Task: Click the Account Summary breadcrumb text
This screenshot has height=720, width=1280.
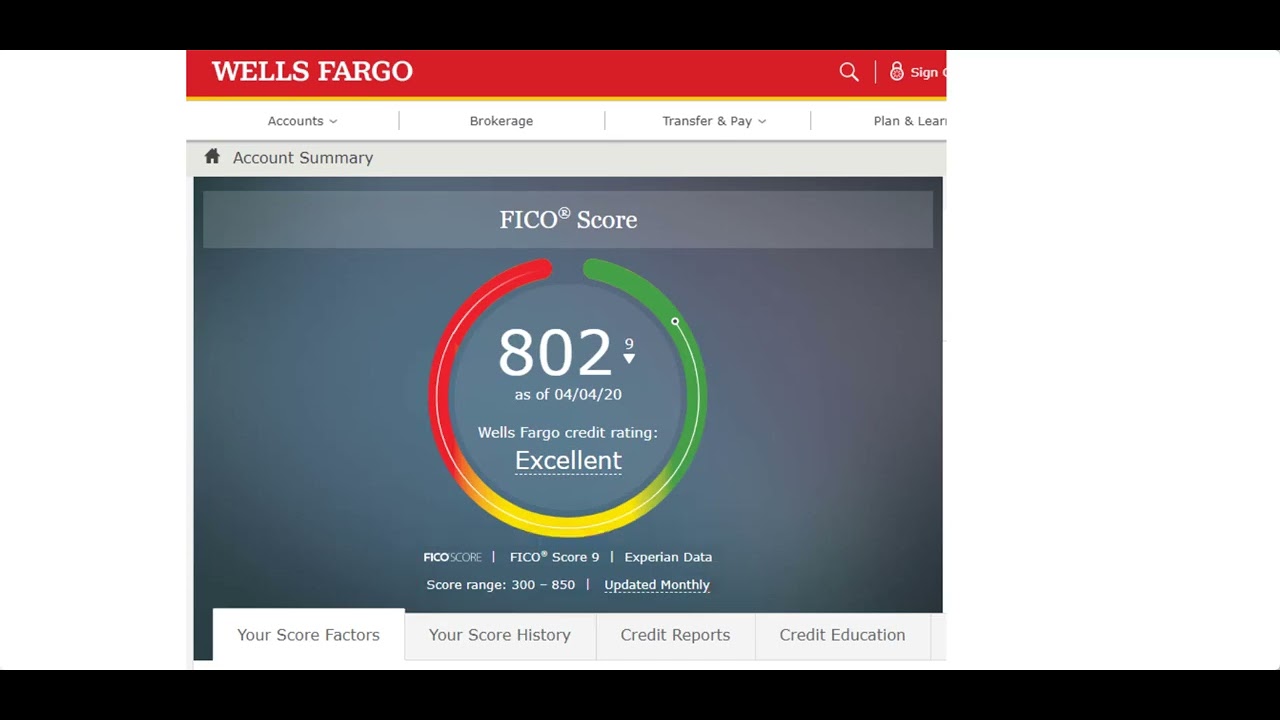Action: click(303, 158)
